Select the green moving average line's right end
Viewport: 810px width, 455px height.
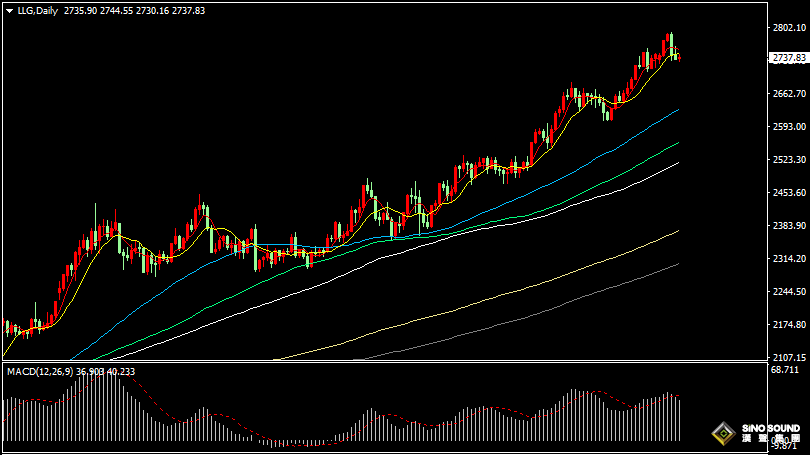(x=677, y=143)
